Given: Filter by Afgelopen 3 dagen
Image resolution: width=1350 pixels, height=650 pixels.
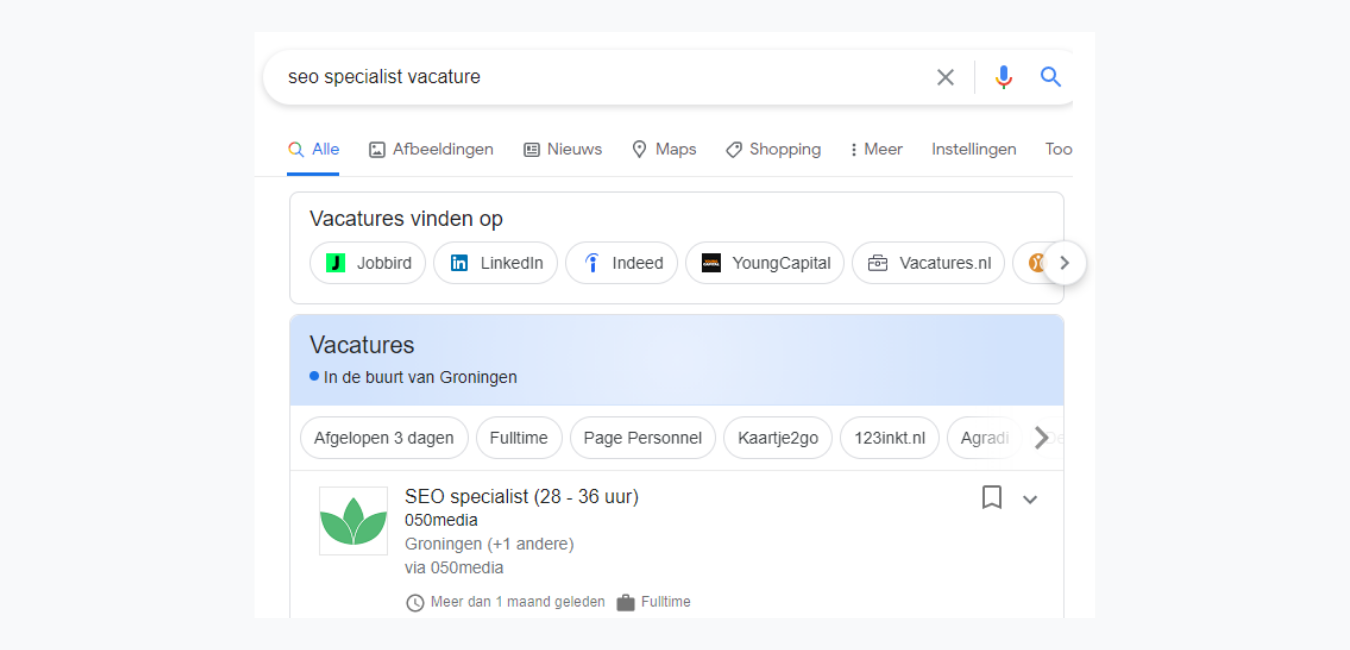Looking at the screenshot, I should tap(384, 438).
